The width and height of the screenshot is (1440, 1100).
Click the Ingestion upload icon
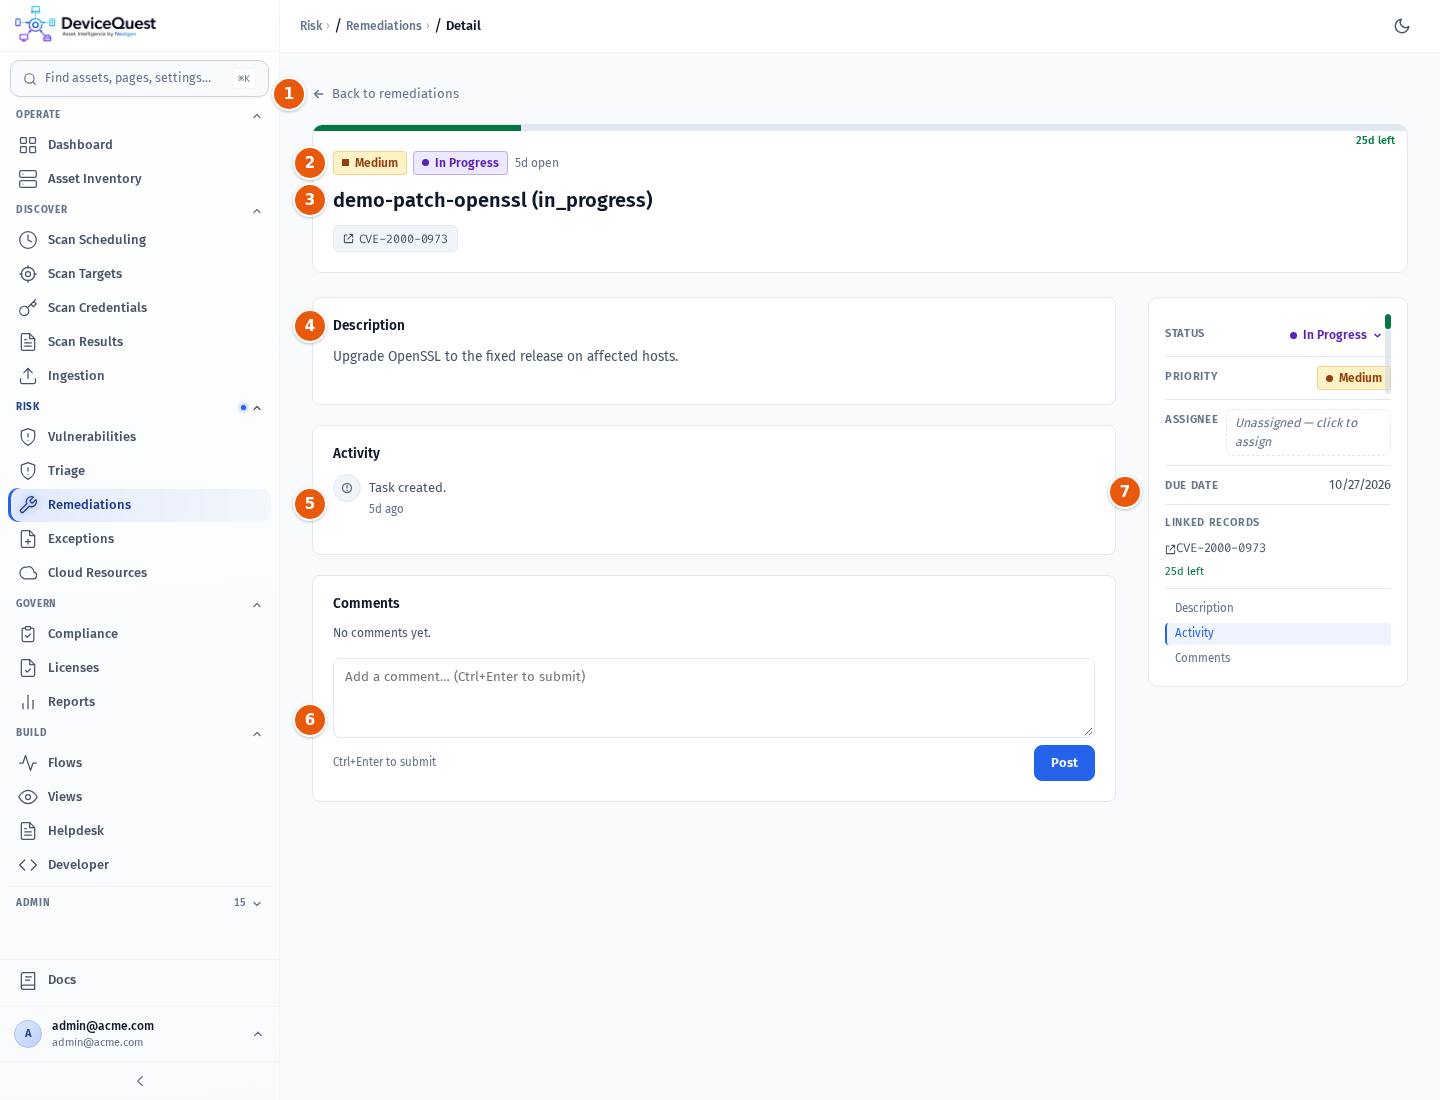(x=28, y=376)
